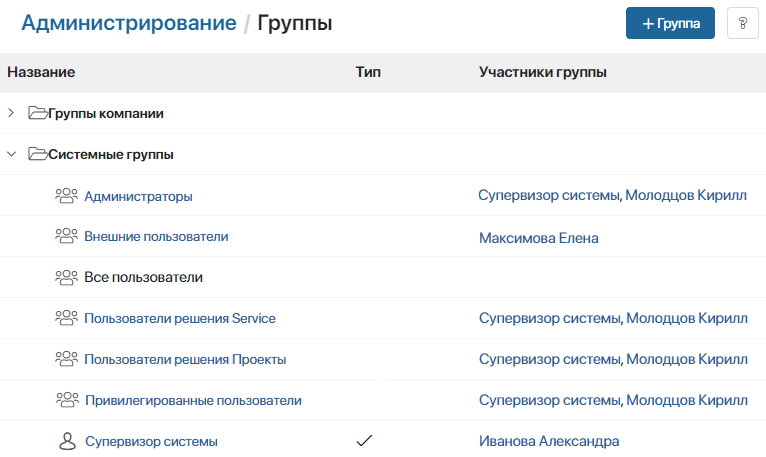This screenshot has width=766, height=457.
Task: Go to Администрирование breadcrumb
Action: click(129, 23)
